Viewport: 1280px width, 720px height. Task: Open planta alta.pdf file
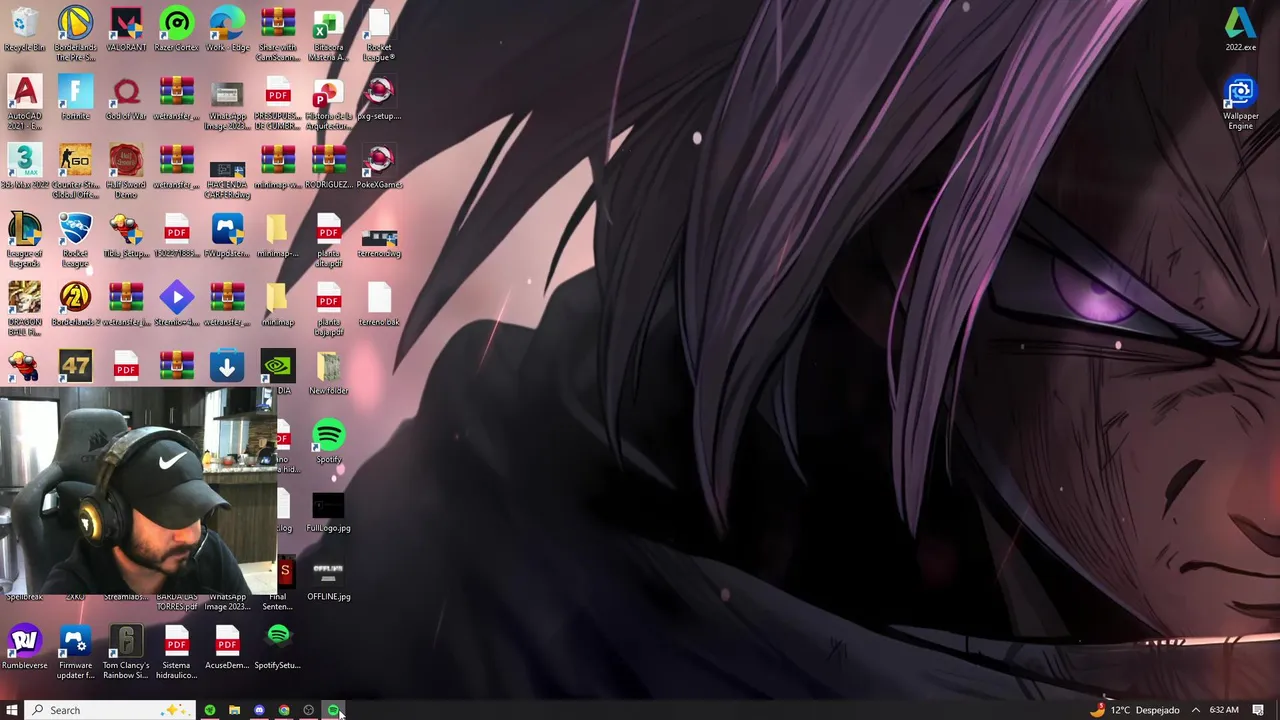coord(328,240)
